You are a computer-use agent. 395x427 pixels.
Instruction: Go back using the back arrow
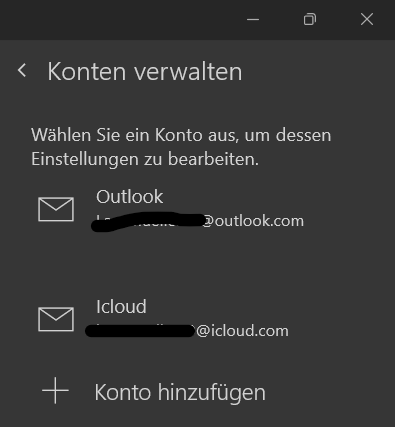point(22,71)
